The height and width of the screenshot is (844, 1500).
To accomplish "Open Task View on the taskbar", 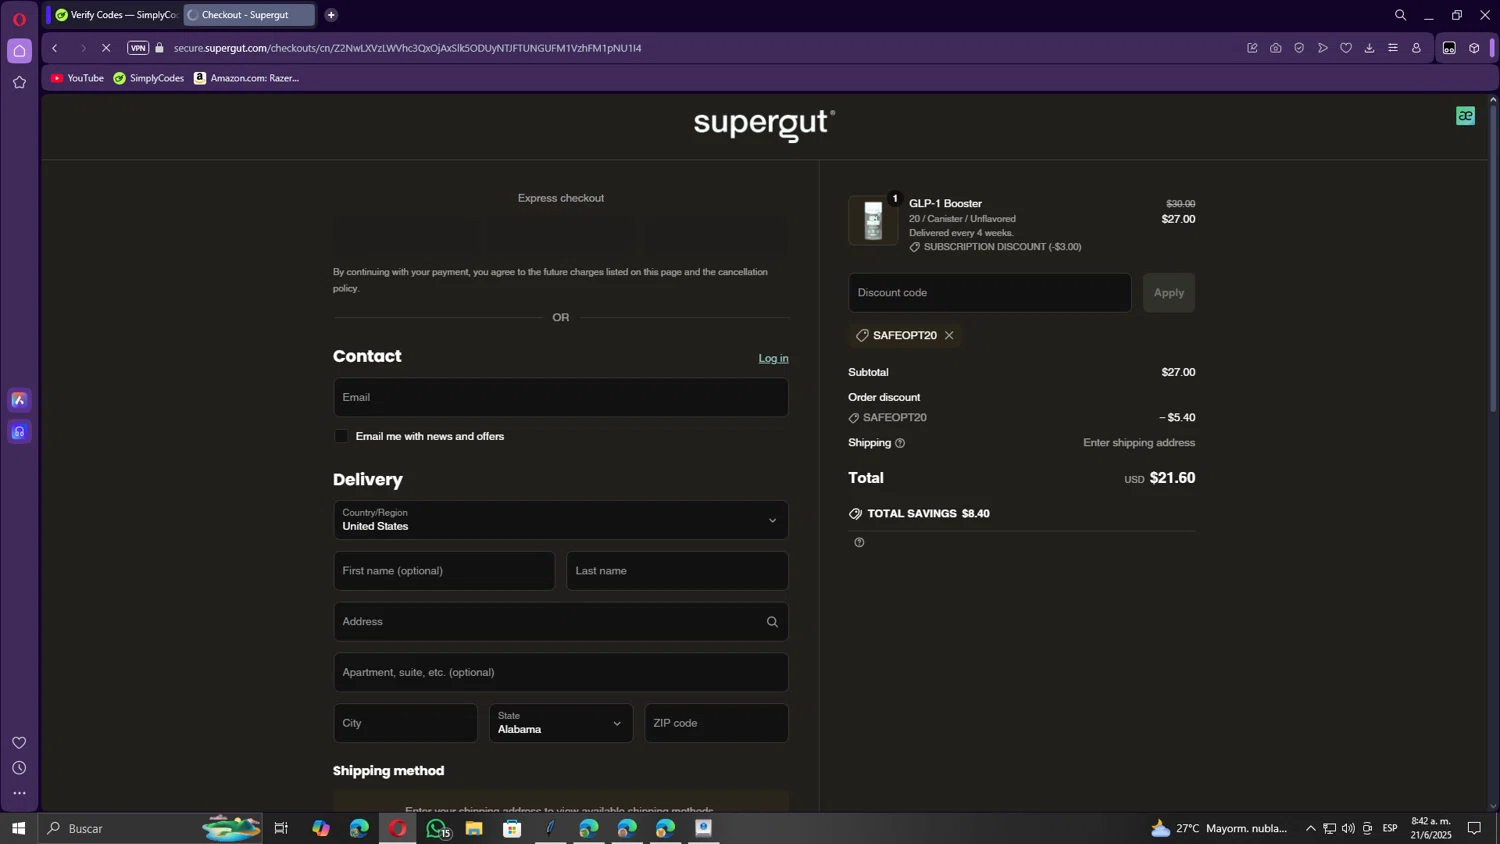I will pyautogui.click(x=281, y=828).
